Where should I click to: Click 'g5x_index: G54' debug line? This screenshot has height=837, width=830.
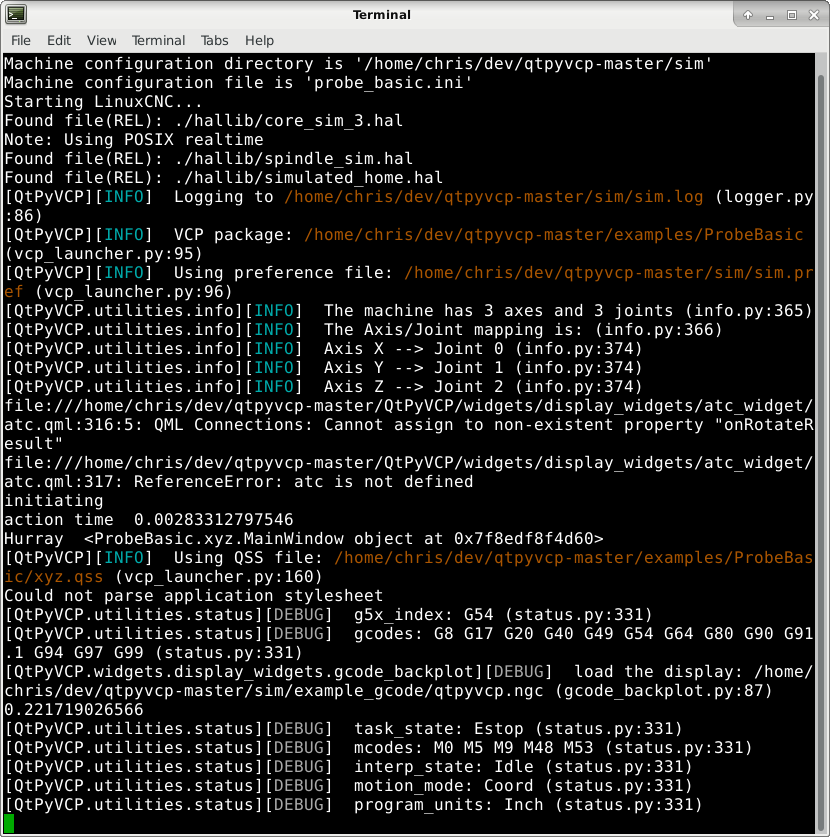pos(328,614)
